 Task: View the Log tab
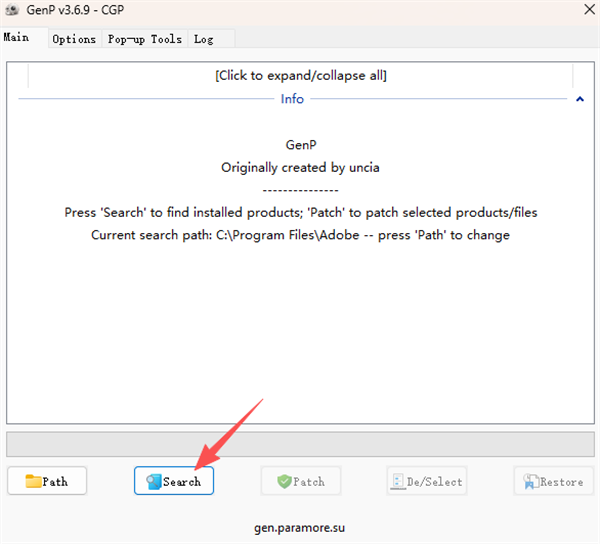click(x=211, y=39)
